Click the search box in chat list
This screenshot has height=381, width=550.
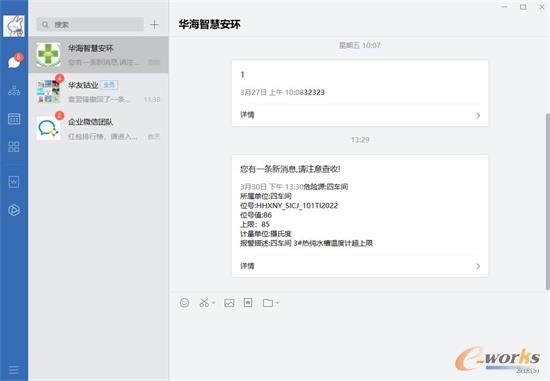[x=90, y=25]
